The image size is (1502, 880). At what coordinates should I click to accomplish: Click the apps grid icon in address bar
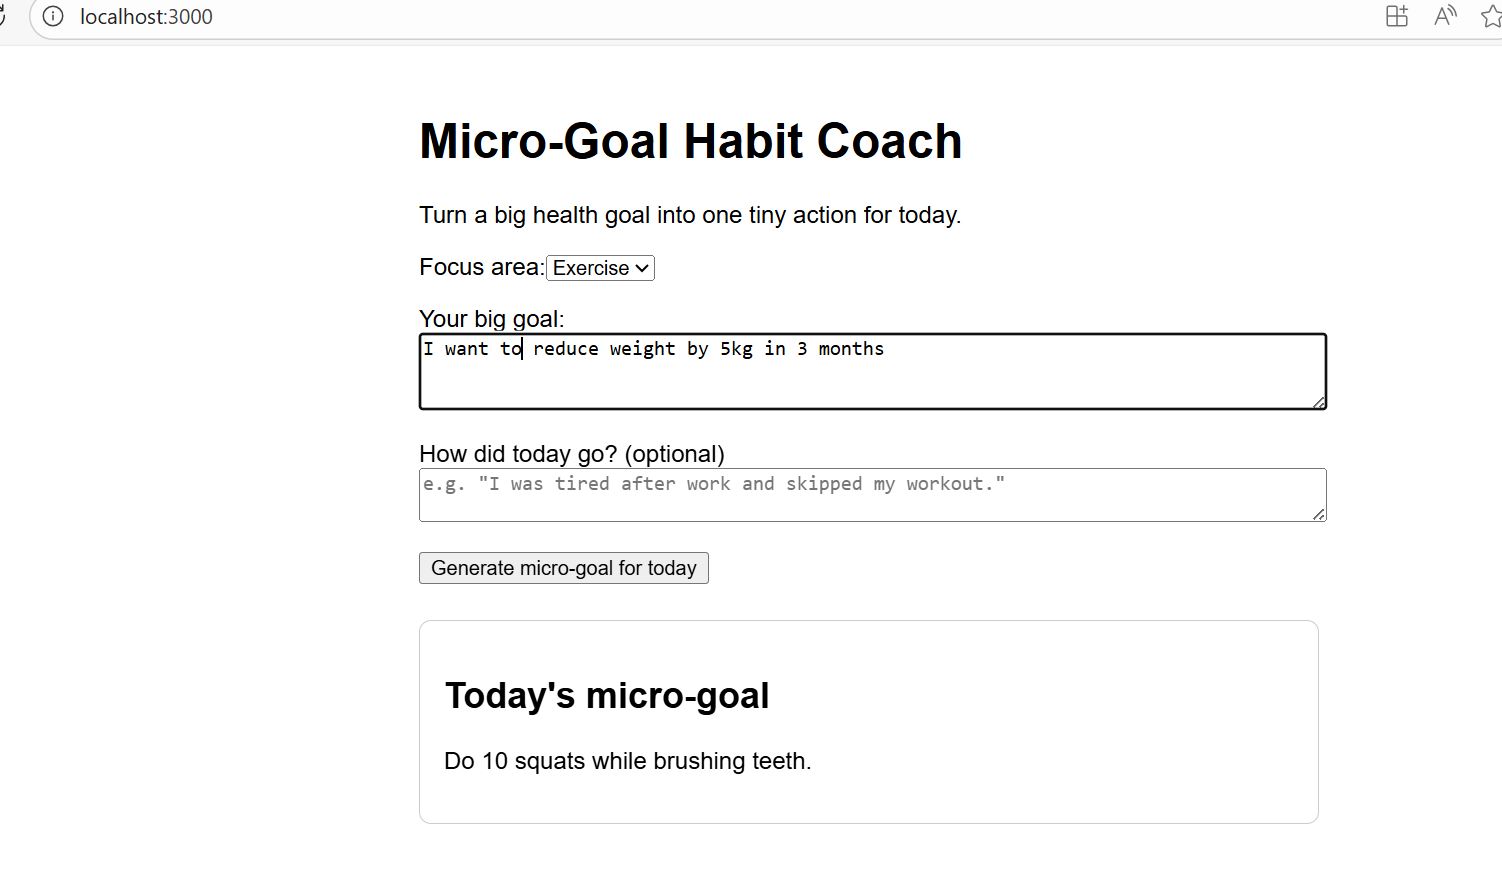pyautogui.click(x=1397, y=16)
